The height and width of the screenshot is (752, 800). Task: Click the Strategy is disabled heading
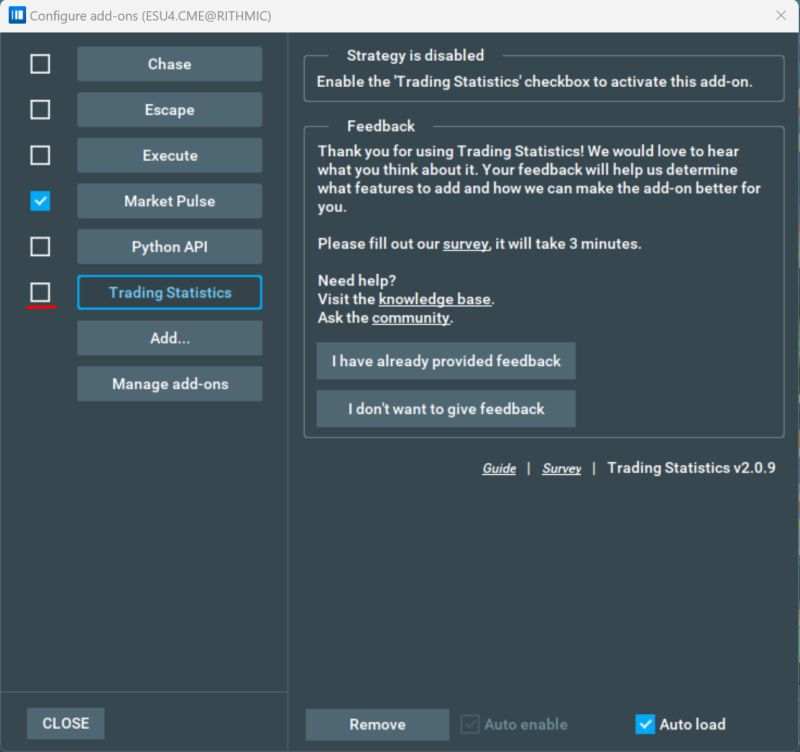[415, 55]
